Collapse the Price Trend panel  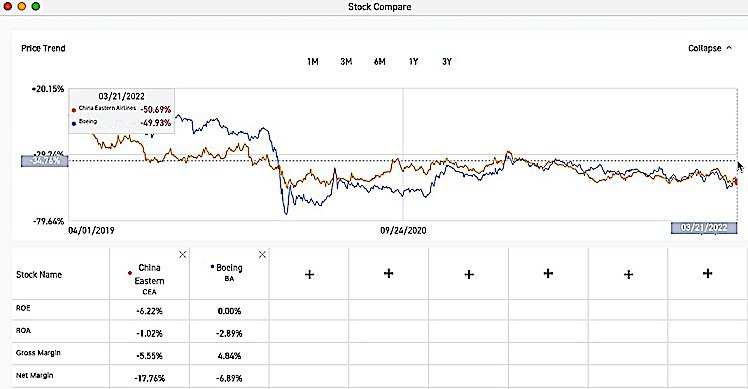point(710,48)
